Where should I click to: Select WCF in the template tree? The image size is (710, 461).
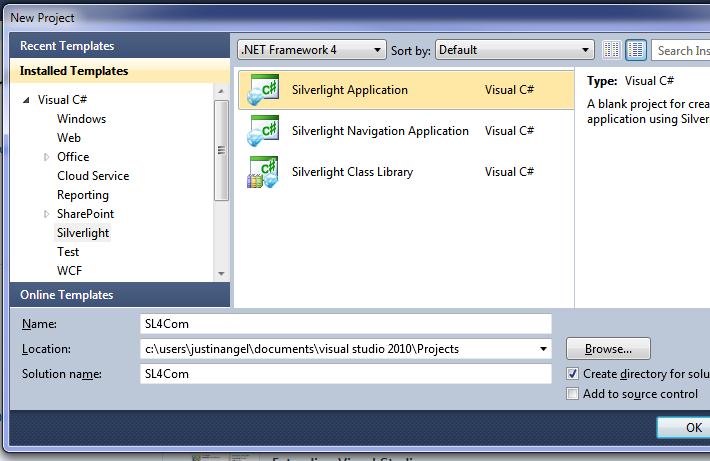coord(69,271)
